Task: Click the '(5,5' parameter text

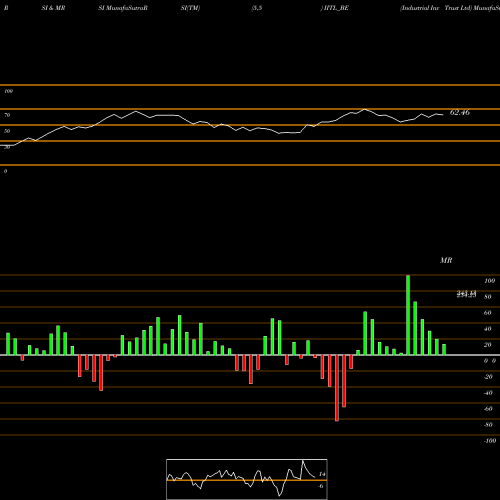Action: click(257, 8)
